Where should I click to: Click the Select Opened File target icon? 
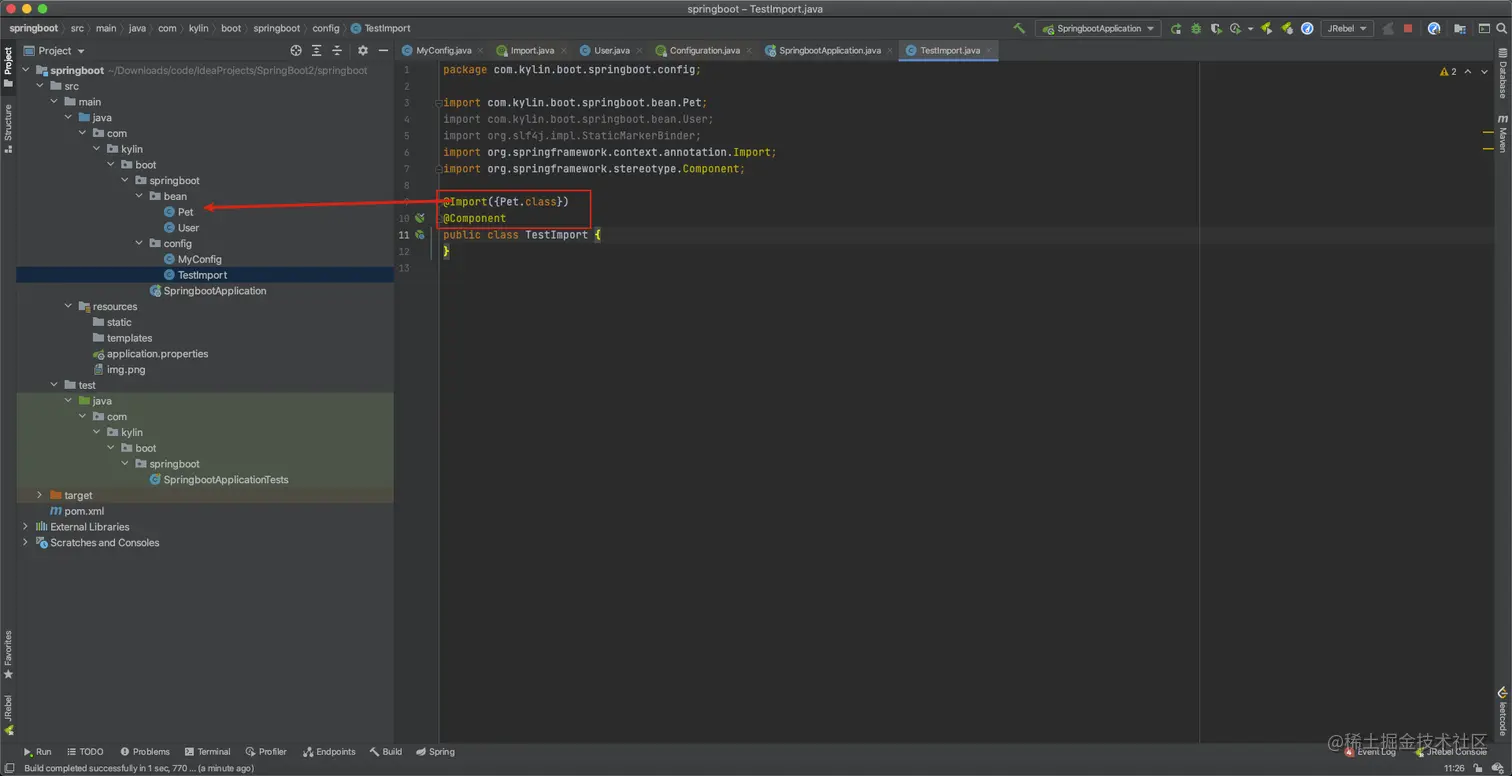(x=296, y=50)
